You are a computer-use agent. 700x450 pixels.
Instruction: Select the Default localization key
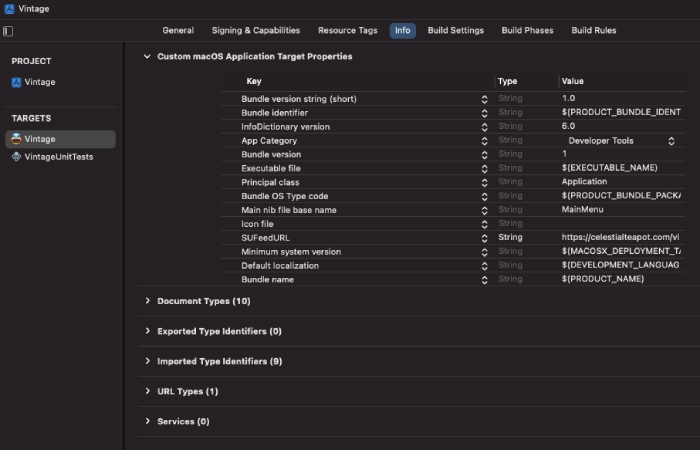(280, 266)
